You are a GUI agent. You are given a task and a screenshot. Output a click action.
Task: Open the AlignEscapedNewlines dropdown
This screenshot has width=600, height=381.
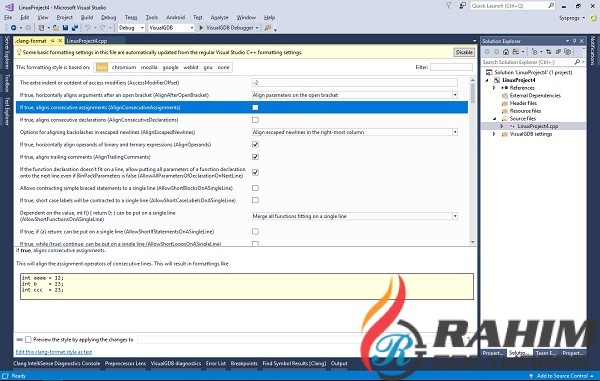(455, 132)
